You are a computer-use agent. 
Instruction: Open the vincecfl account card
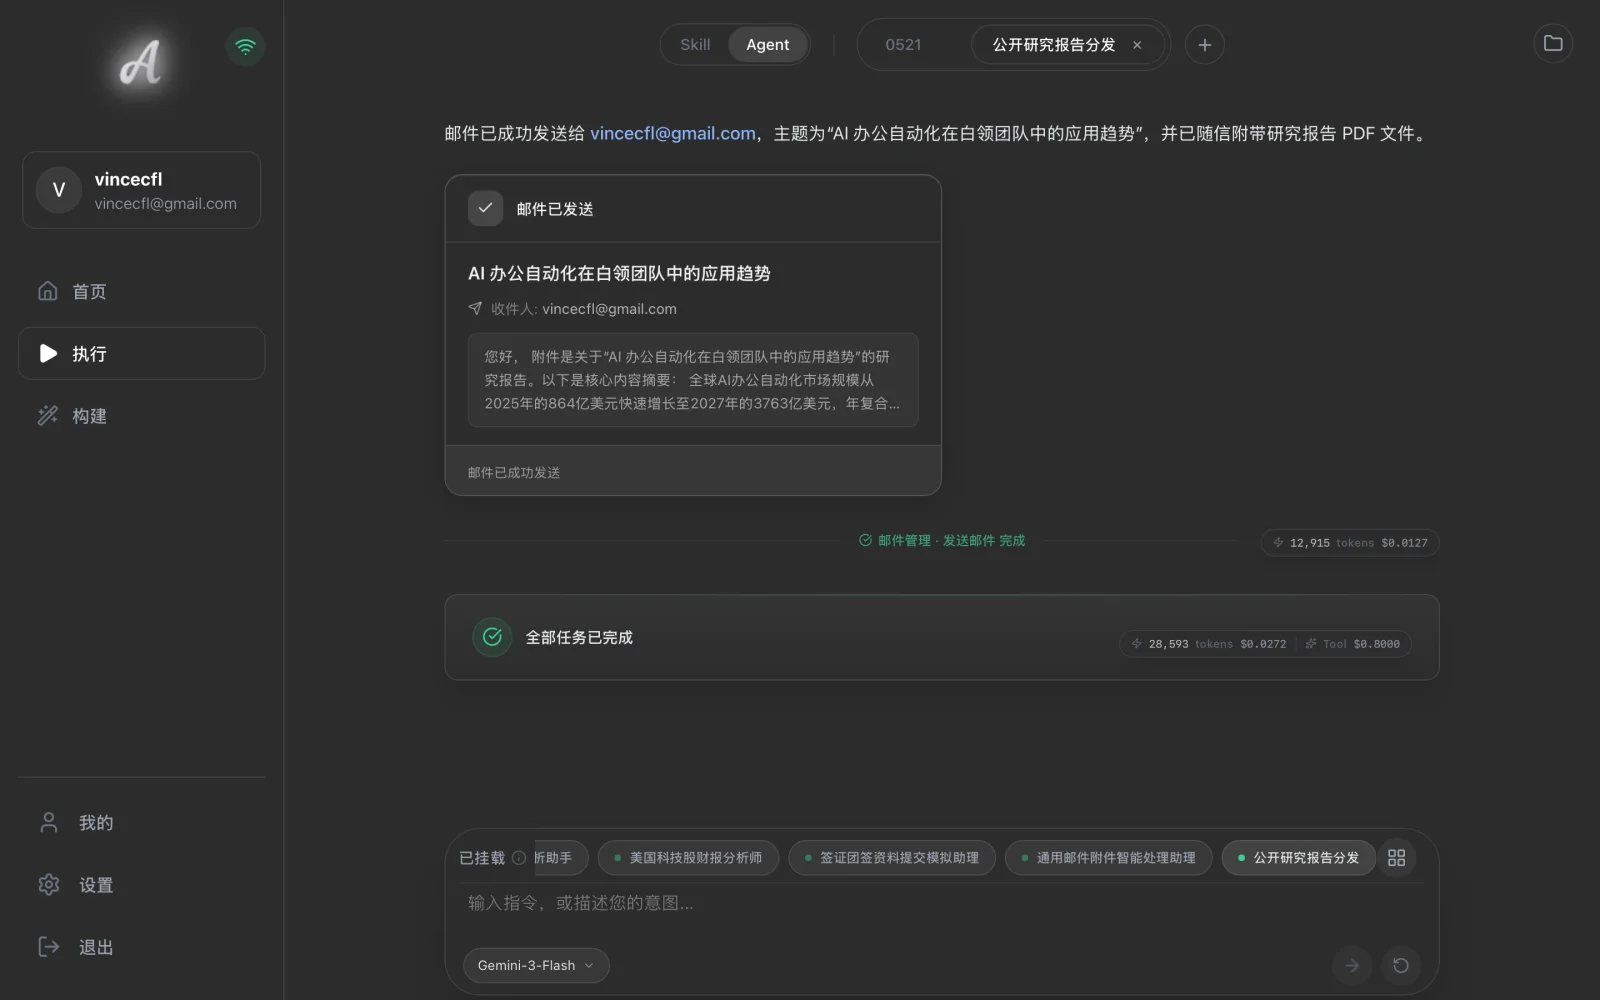coord(141,190)
